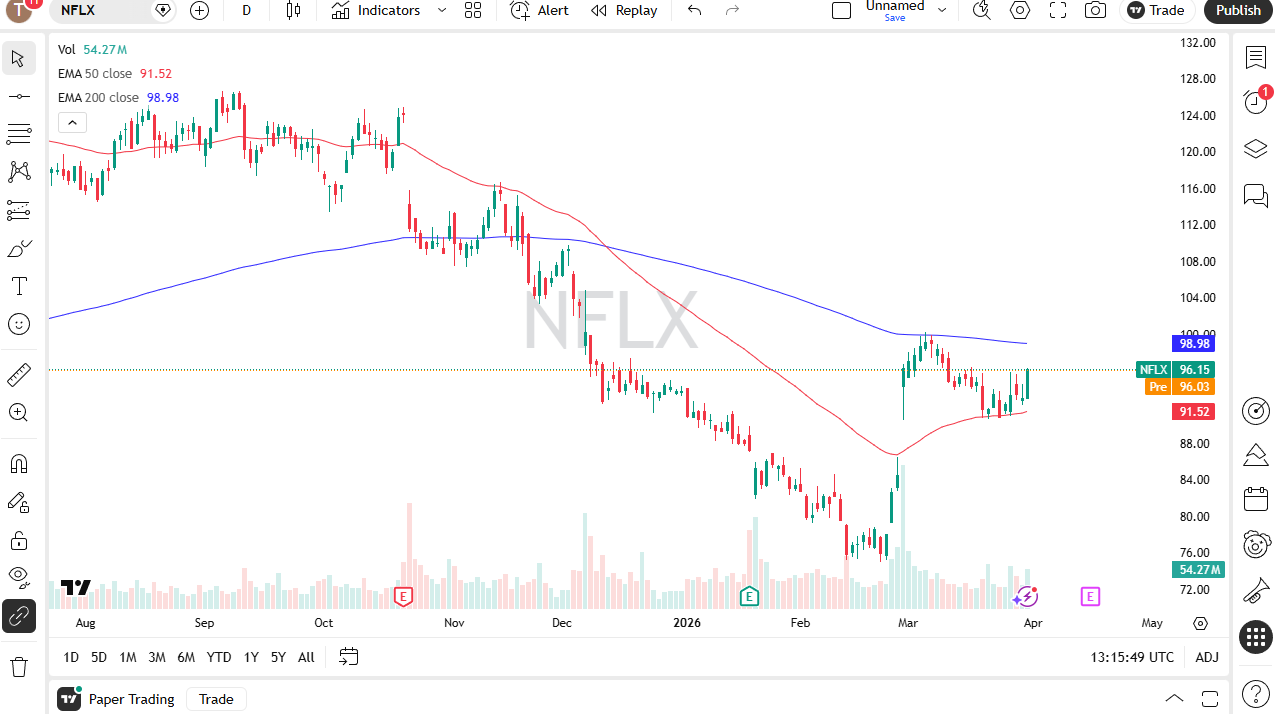Open the layout setup square icon
Screen dimensions: 1275x714
point(842,11)
